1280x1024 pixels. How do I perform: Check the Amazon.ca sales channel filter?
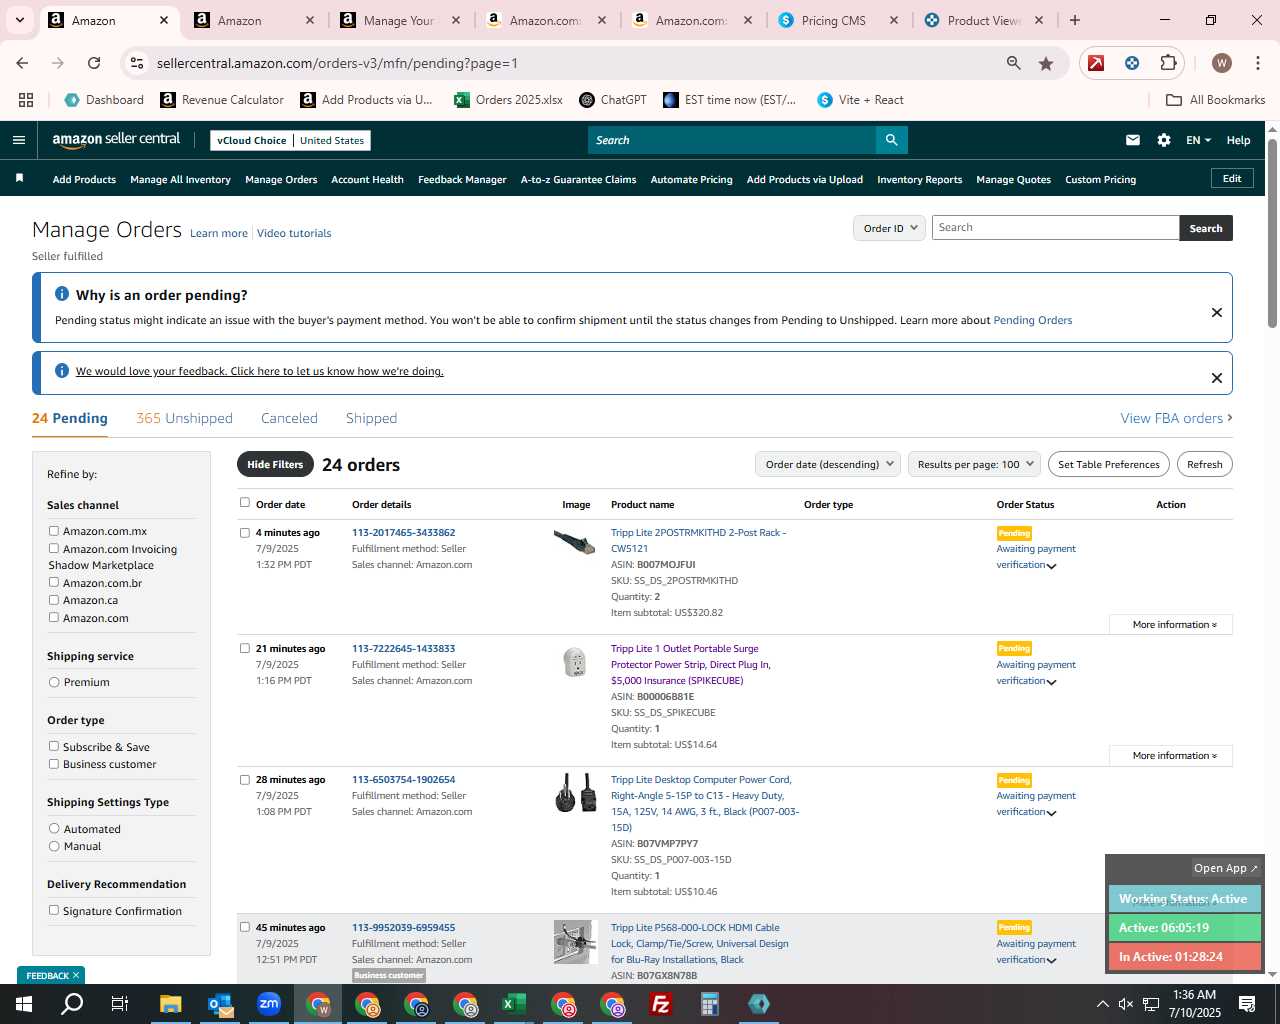[54, 600]
